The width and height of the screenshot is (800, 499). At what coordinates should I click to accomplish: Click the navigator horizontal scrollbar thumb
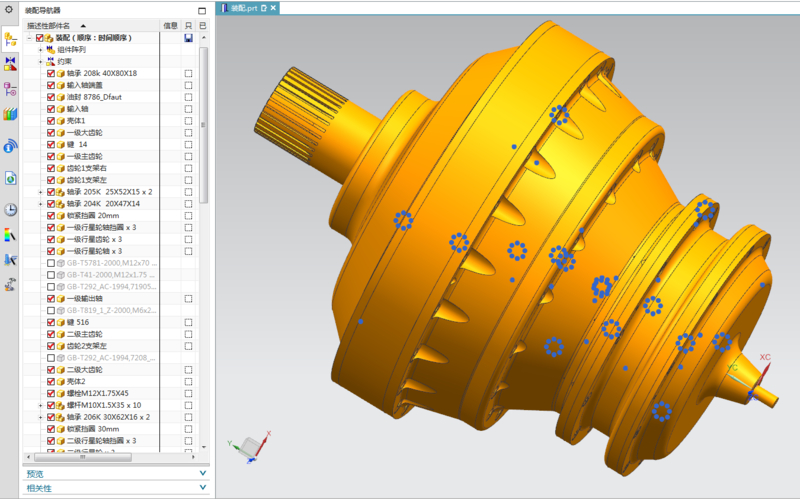82,457
